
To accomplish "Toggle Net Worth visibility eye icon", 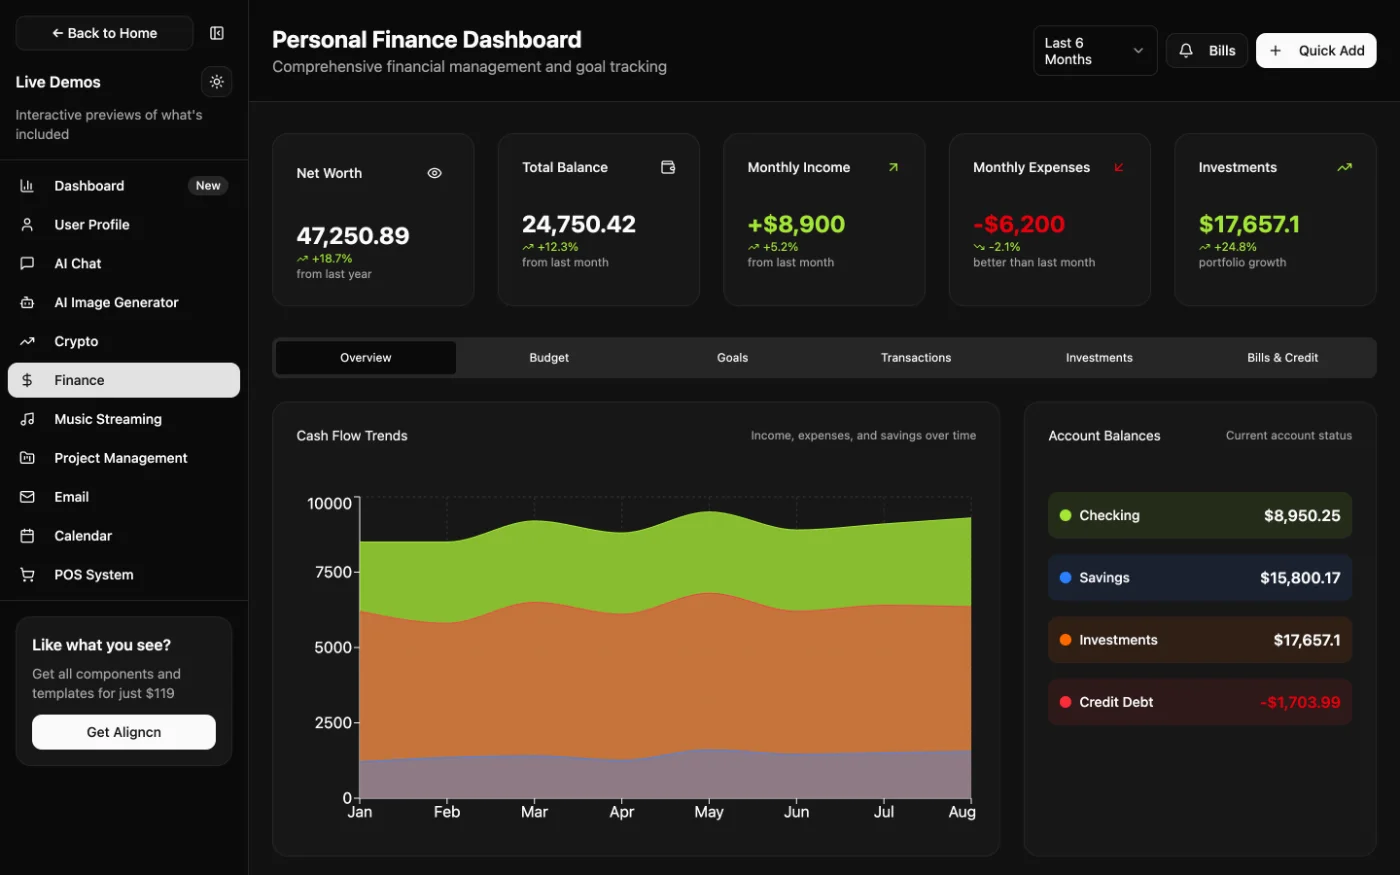I will point(434,173).
